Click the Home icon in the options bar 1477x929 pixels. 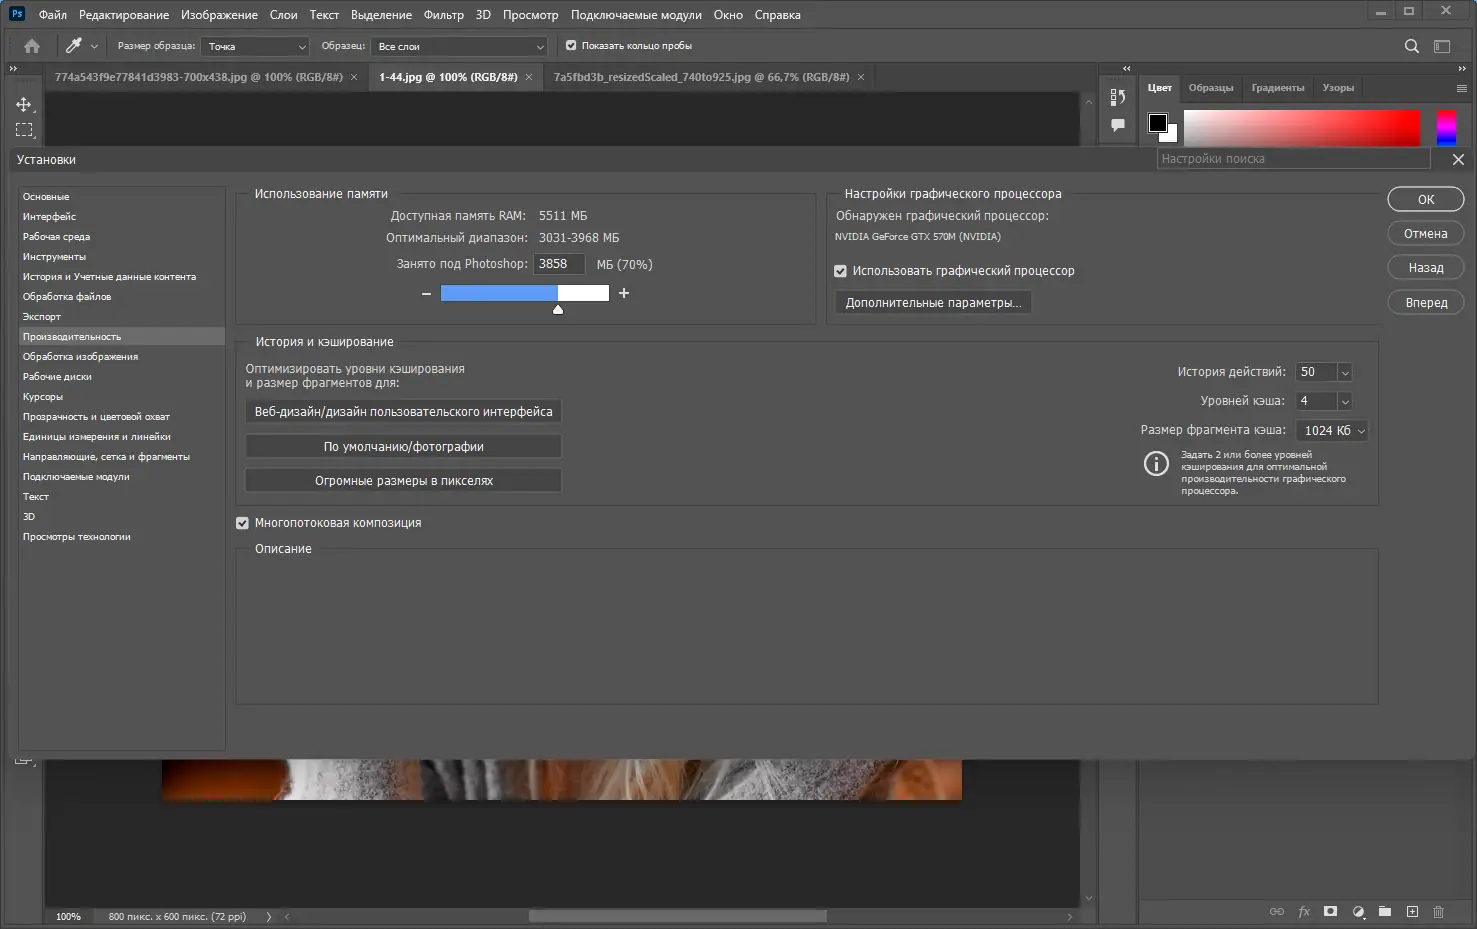[30, 45]
